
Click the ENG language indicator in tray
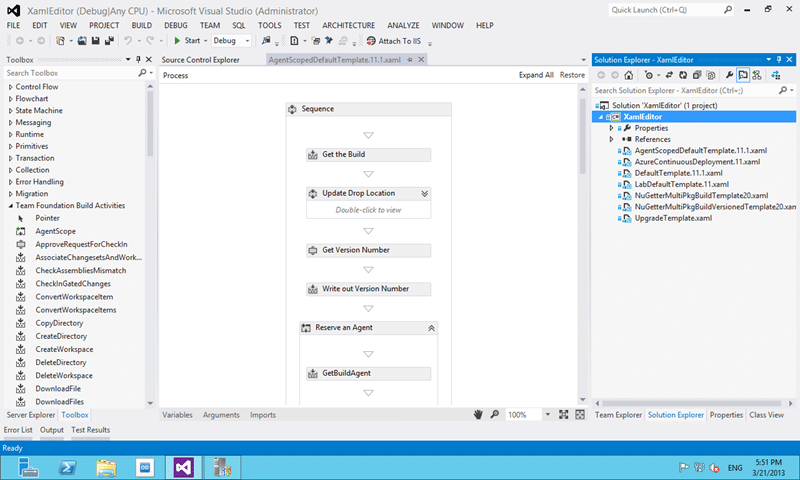(735, 468)
